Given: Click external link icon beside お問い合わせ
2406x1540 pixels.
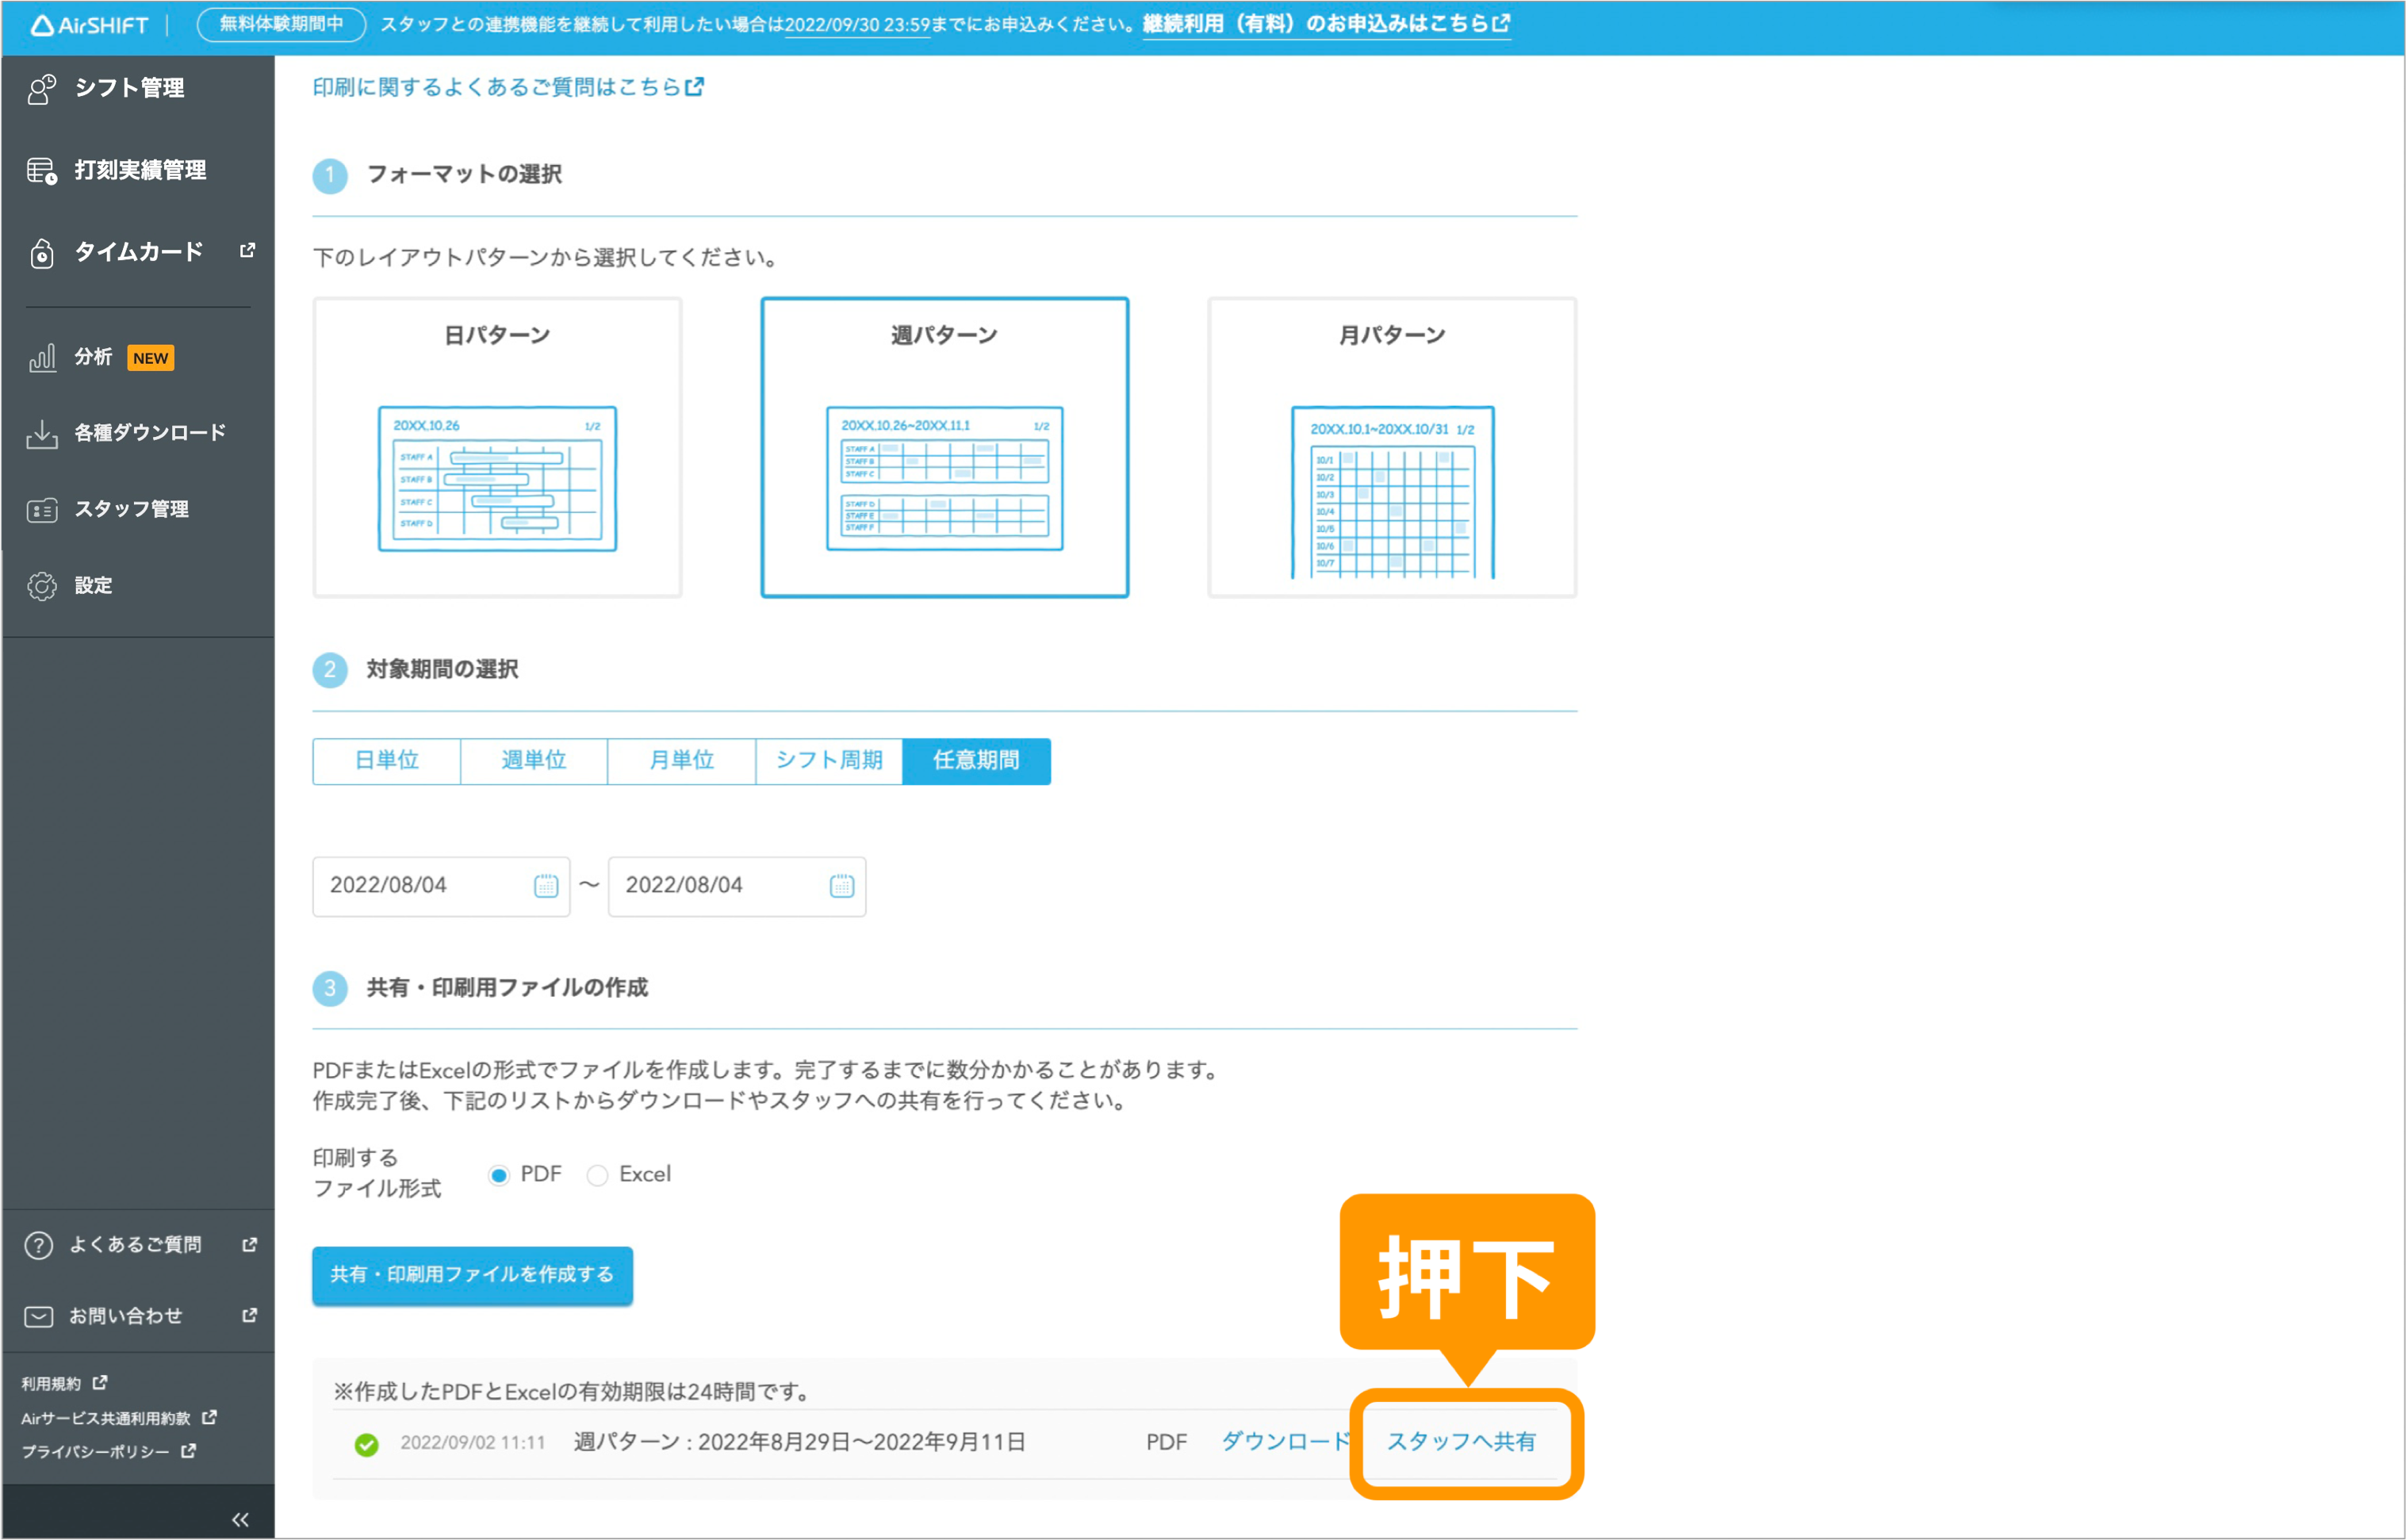Looking at the screenshot, I should click(250, 1315).
